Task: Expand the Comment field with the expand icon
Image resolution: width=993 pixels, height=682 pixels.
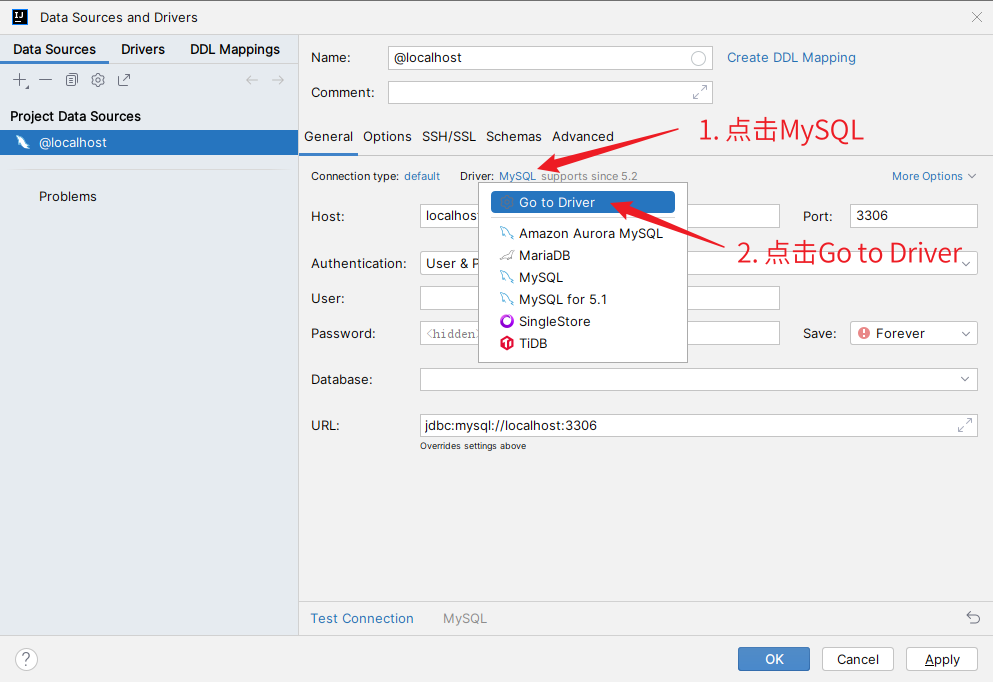Action: click(x=700, y=92)
